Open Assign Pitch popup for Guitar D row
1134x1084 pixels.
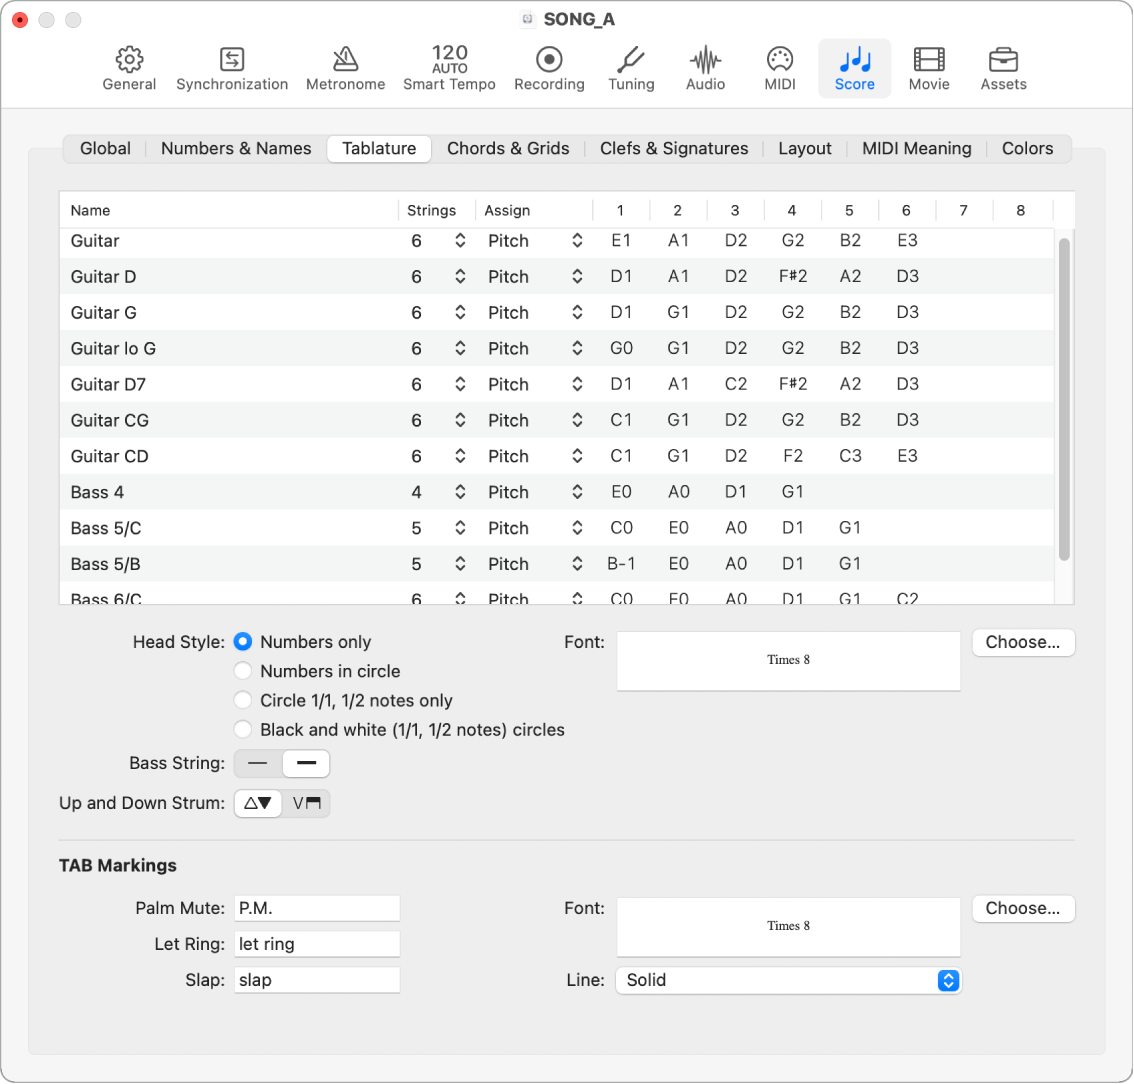coord(535,276)
